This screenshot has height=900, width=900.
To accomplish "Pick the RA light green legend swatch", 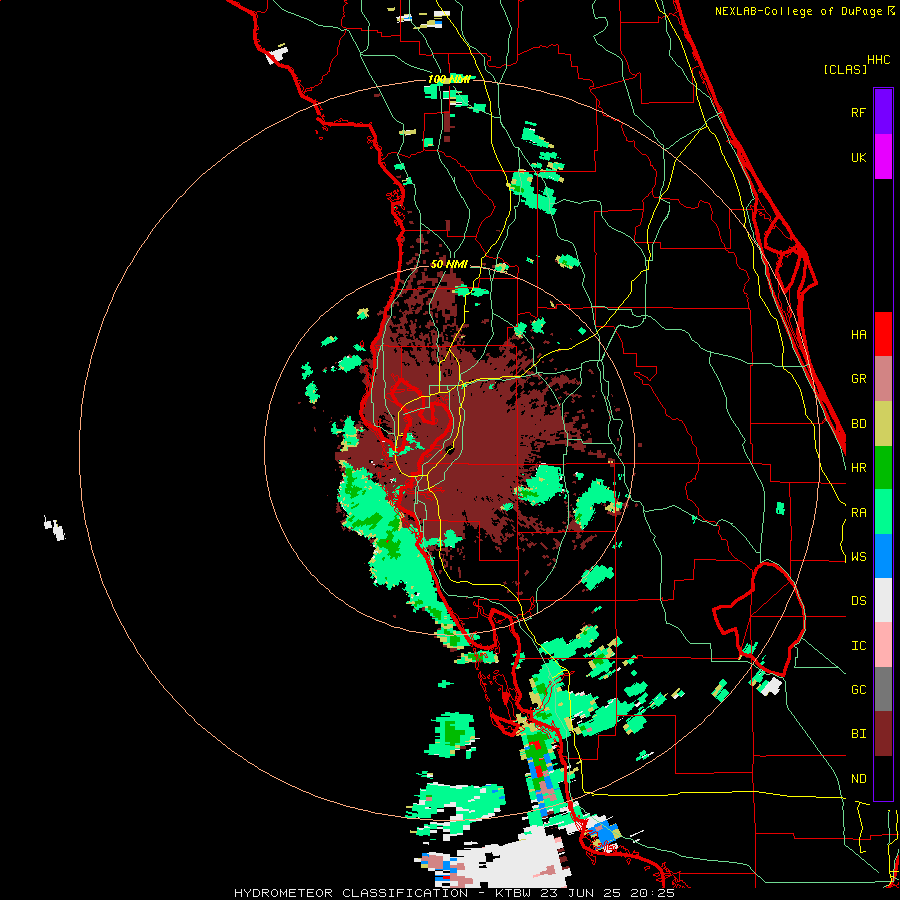I will [x=883, y=512].
